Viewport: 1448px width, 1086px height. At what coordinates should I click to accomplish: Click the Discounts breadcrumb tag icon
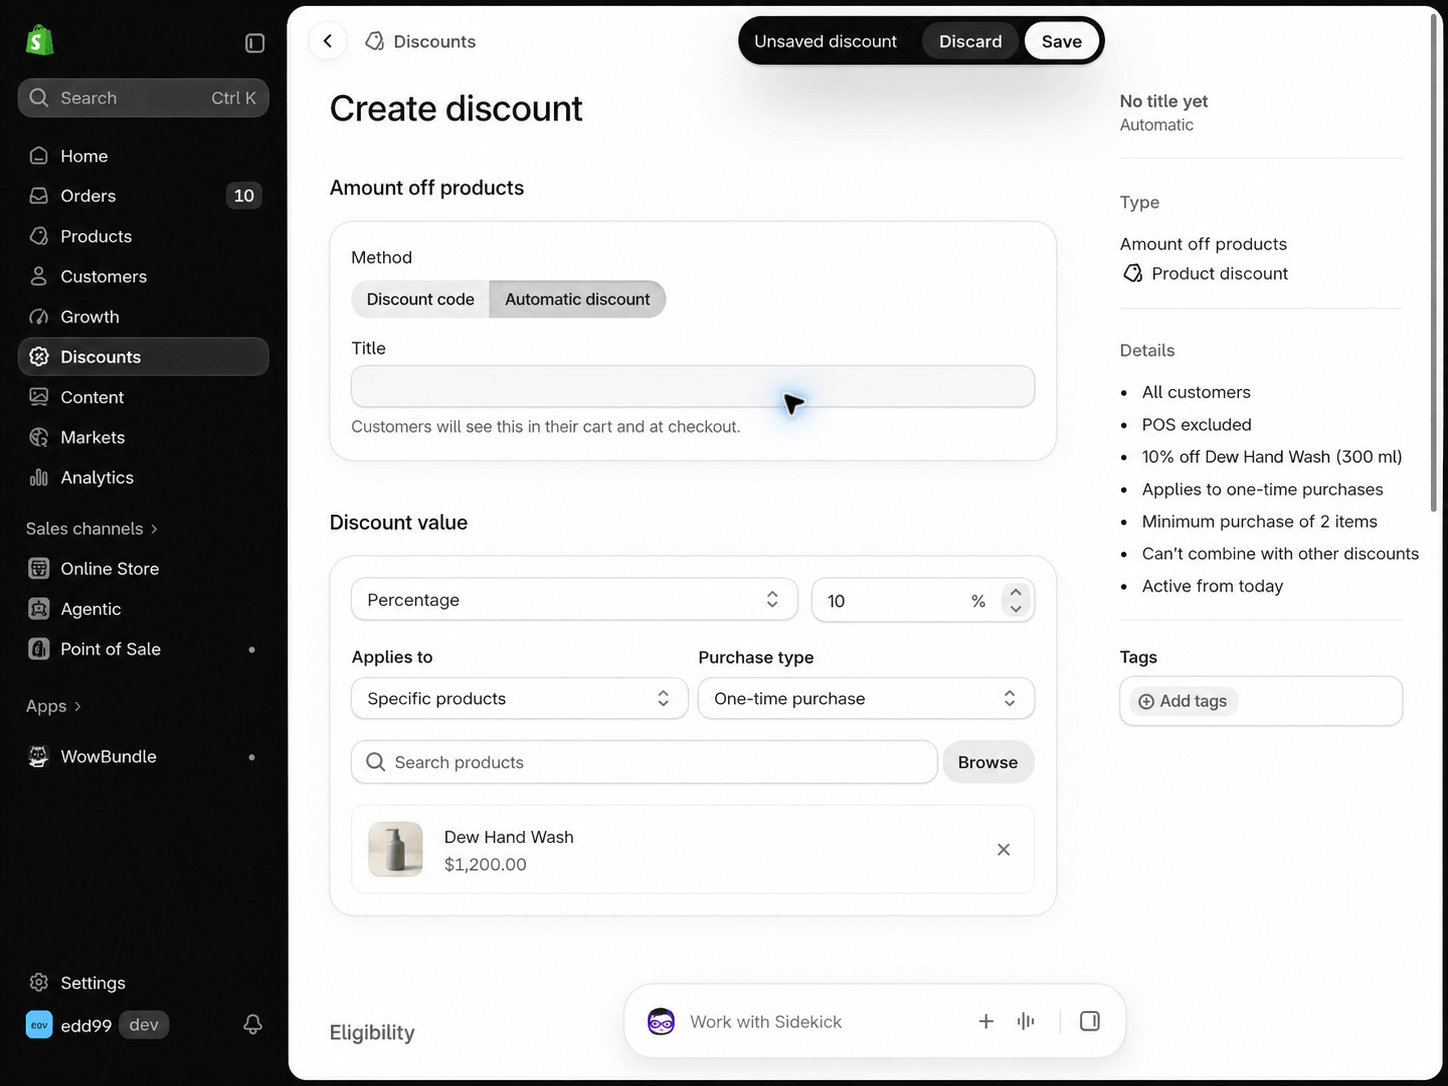click(375, 41)
